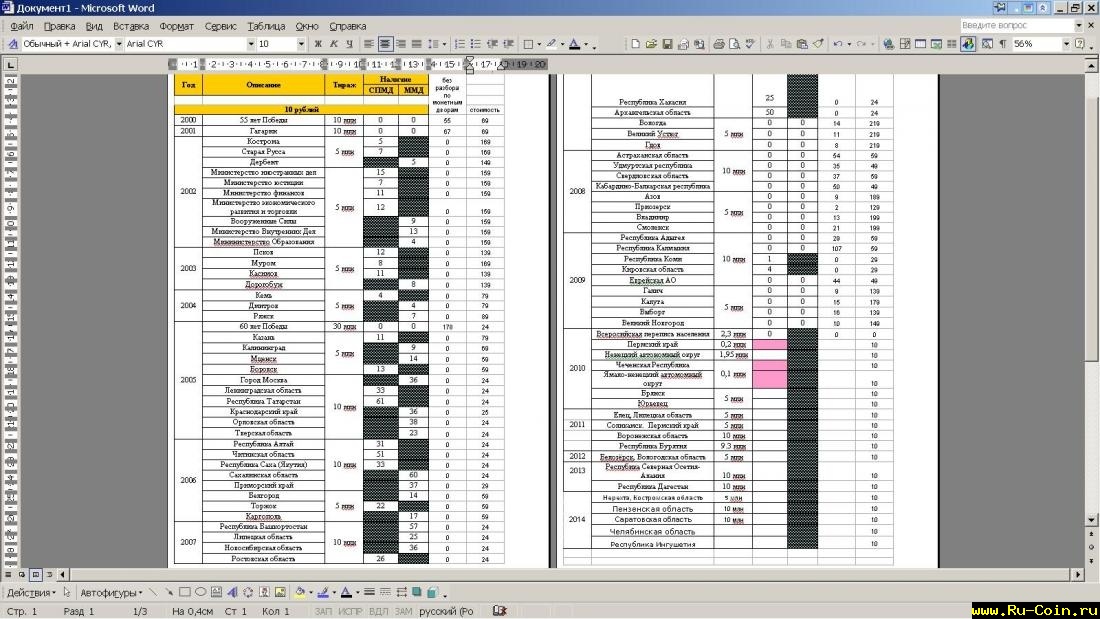Open the Таблица menu
Viewport: 1100px width, 619px height.
tap(266, 26)
